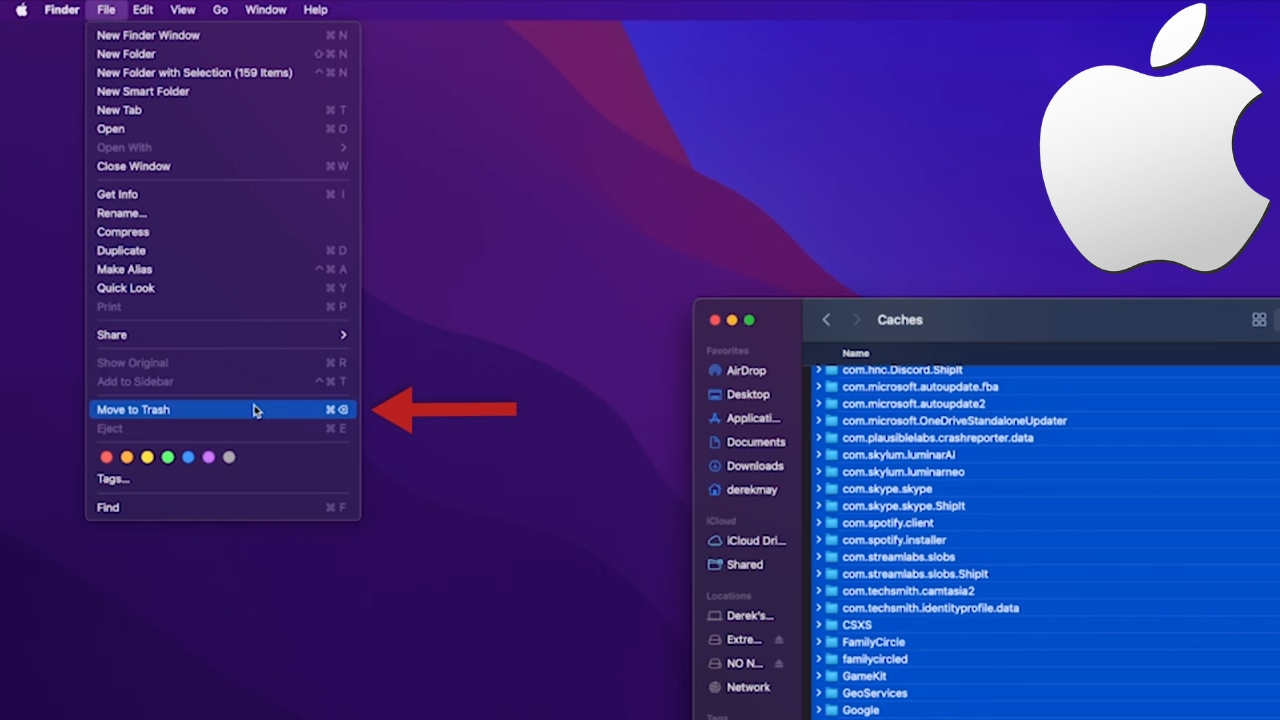Viewport: 1280px width, 720px height.
Task: Expand com.streamlabs.slobs folder
Action: pos(818,557)
